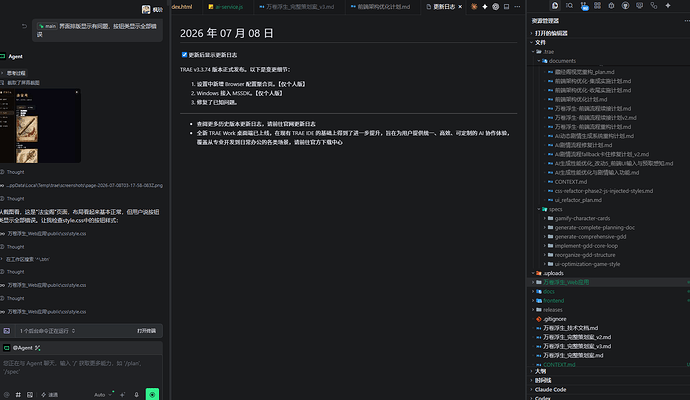Click the split editor layout icon

click(506, 7)
